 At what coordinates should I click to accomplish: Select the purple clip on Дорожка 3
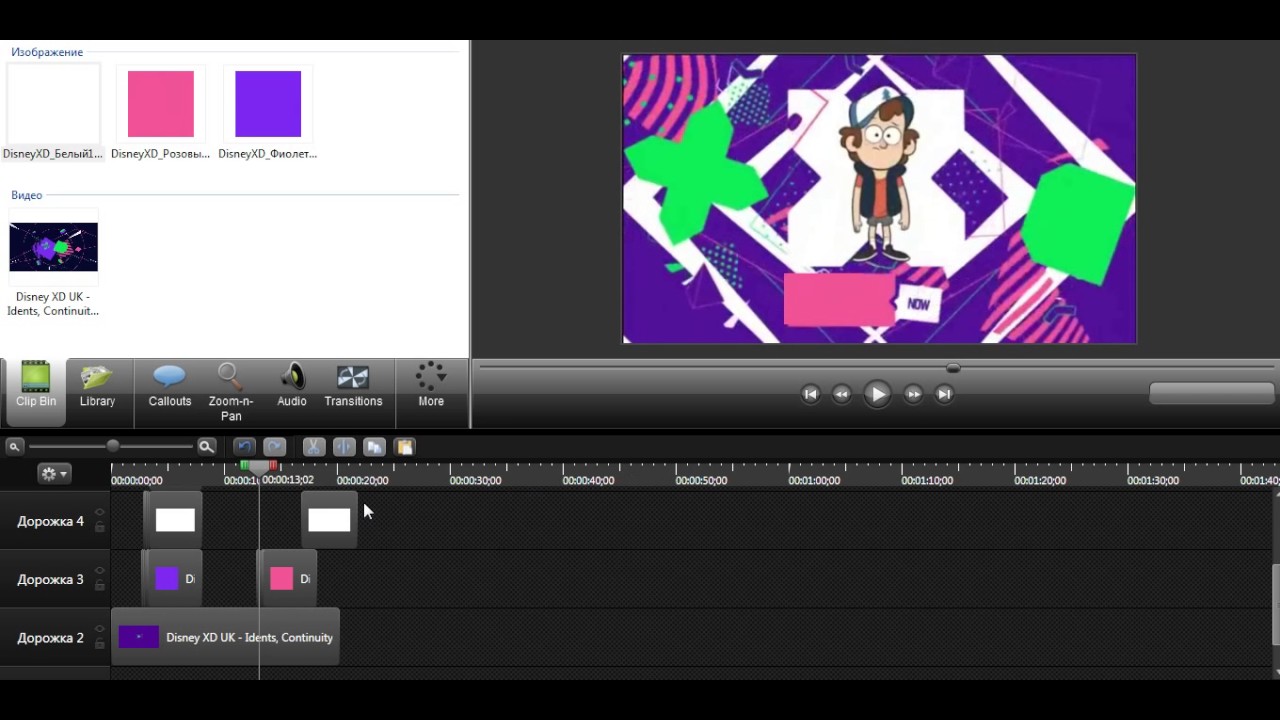[173, 578]
